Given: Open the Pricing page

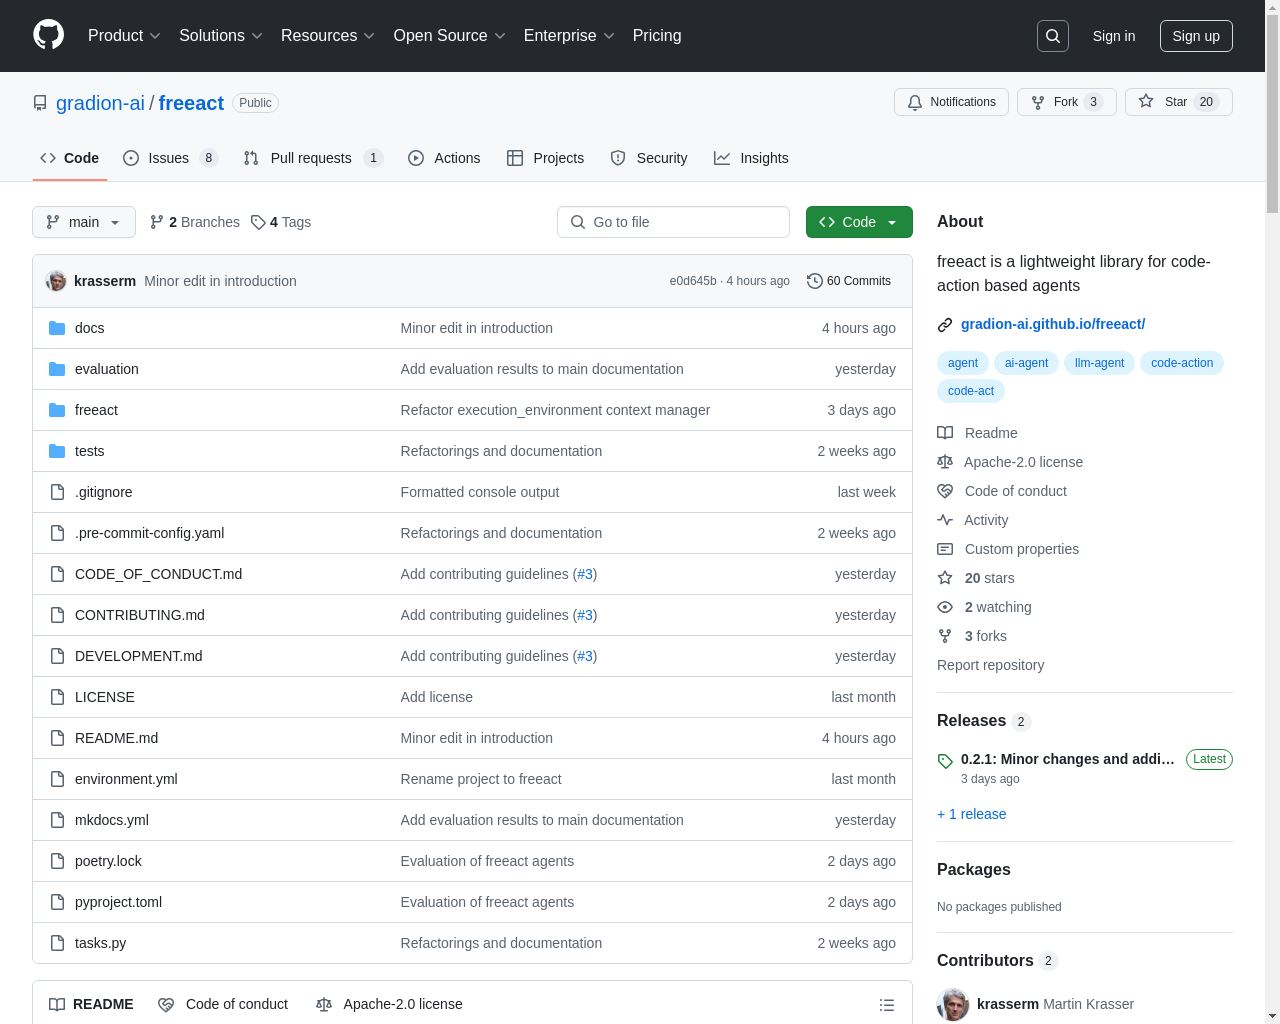Looking at the screenshot, I should (657, 36).
